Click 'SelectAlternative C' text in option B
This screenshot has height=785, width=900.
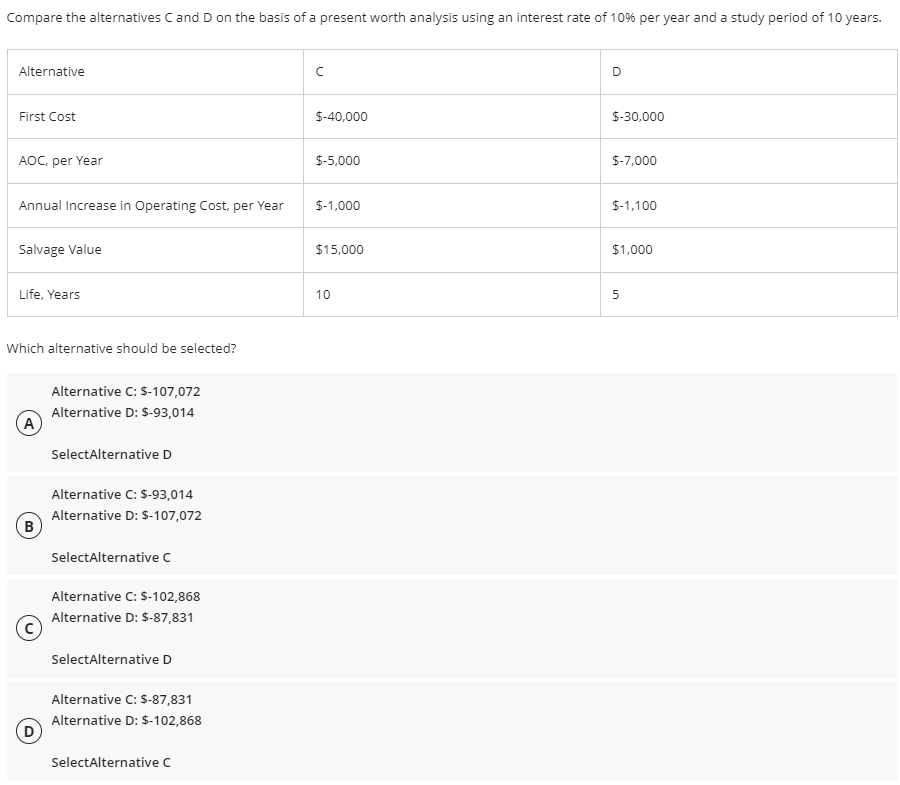111,557
